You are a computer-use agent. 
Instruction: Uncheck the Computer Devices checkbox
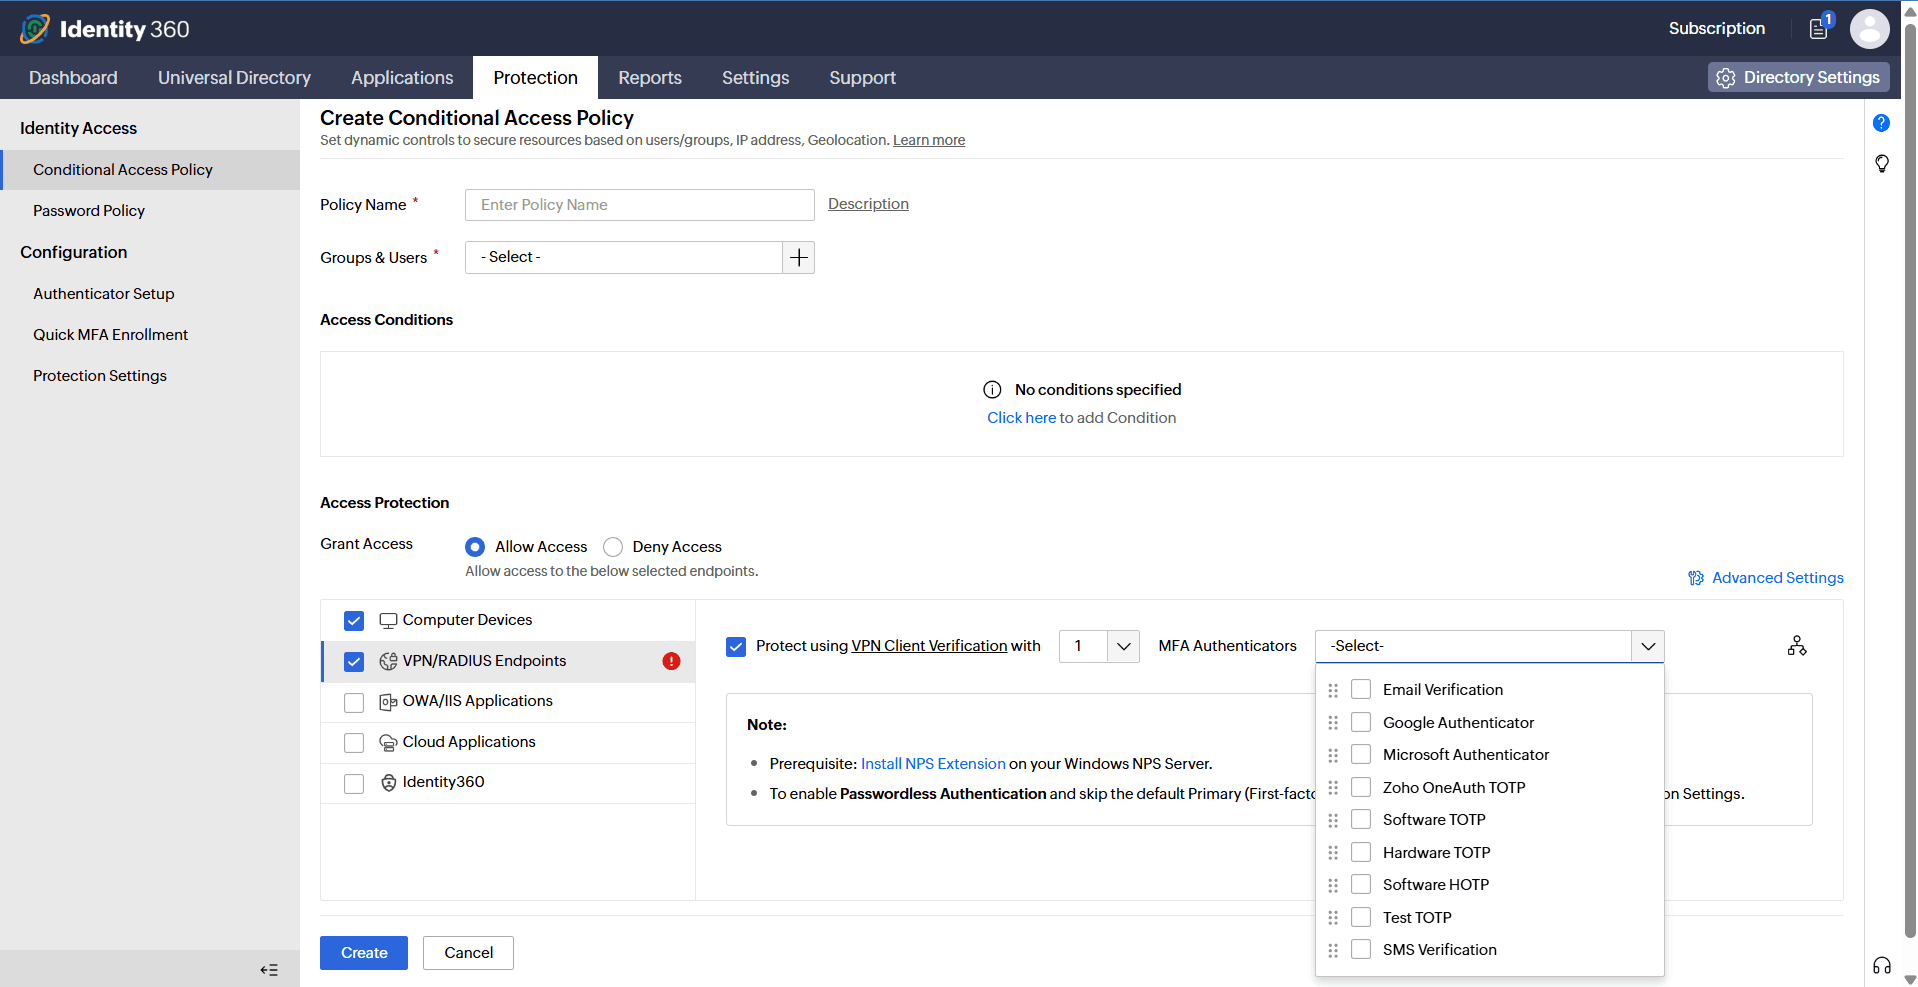pos(354,621)
